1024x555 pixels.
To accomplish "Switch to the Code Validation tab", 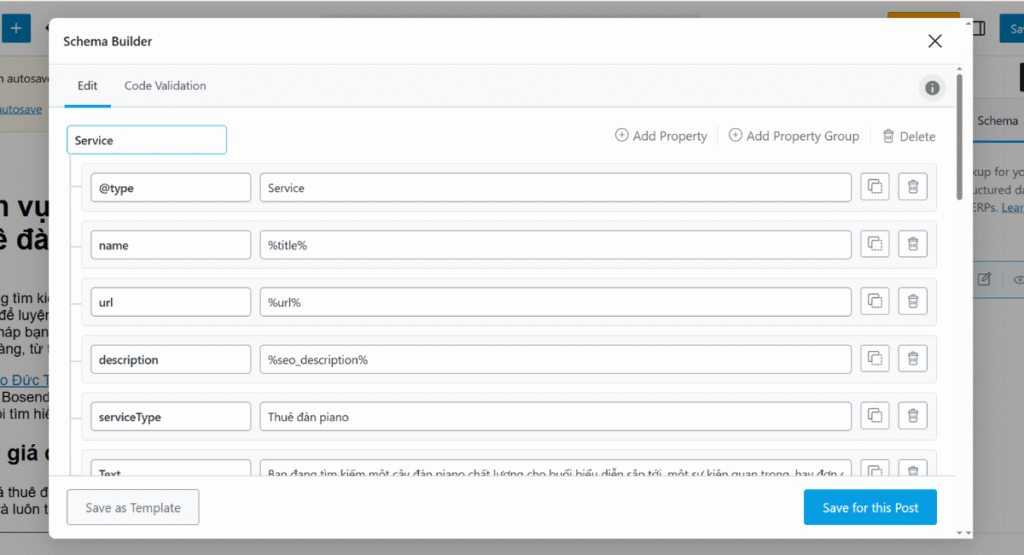I will coord(165,86).
